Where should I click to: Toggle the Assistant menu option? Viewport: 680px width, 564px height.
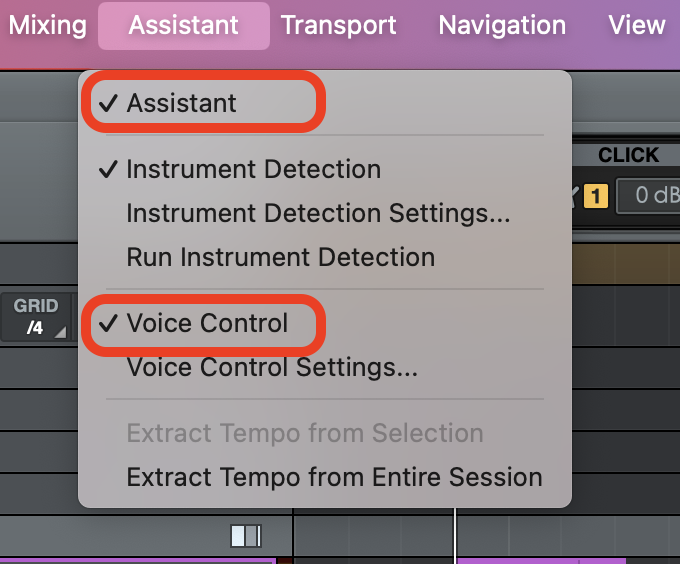pos(181,103)
